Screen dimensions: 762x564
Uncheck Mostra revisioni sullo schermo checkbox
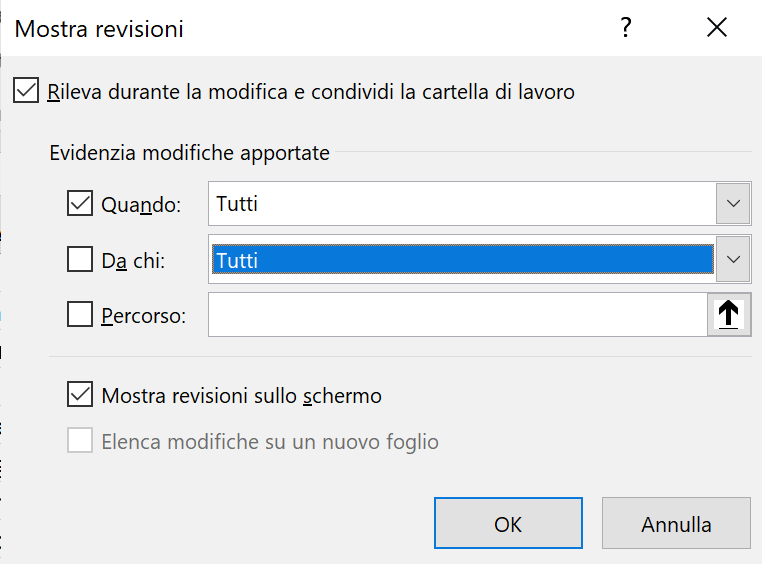coord(80,394)
